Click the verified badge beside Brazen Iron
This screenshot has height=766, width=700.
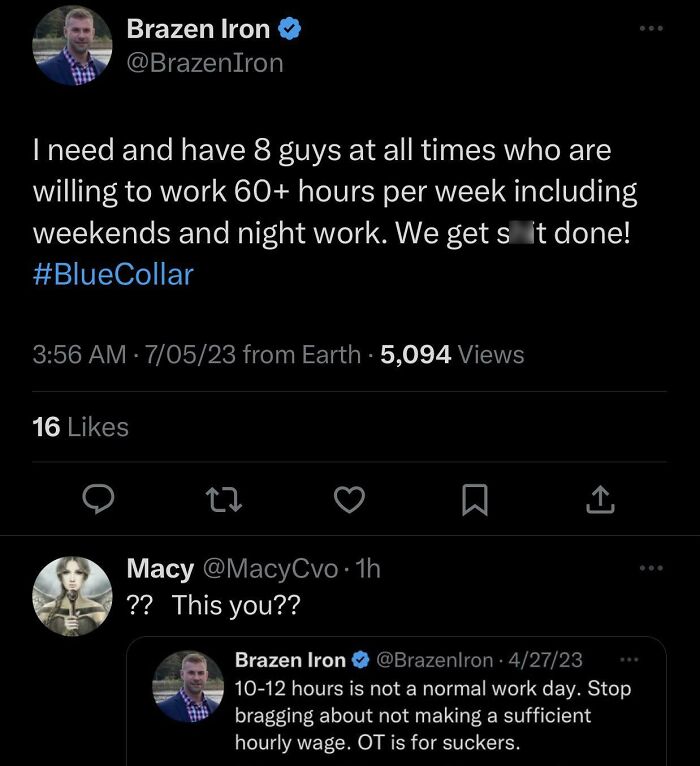coord(290,30)
